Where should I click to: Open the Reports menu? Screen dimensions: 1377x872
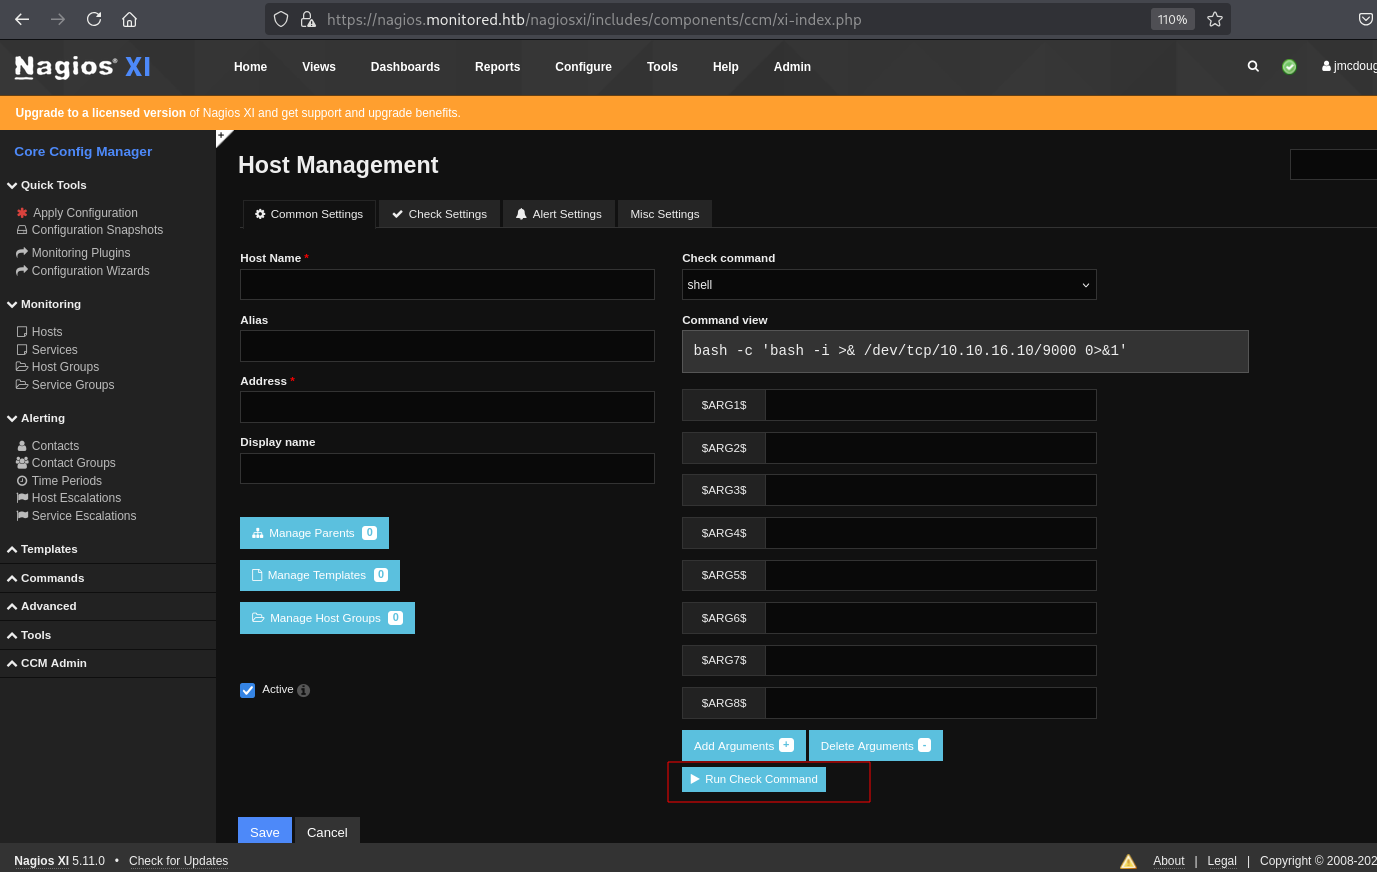(497, 67)
